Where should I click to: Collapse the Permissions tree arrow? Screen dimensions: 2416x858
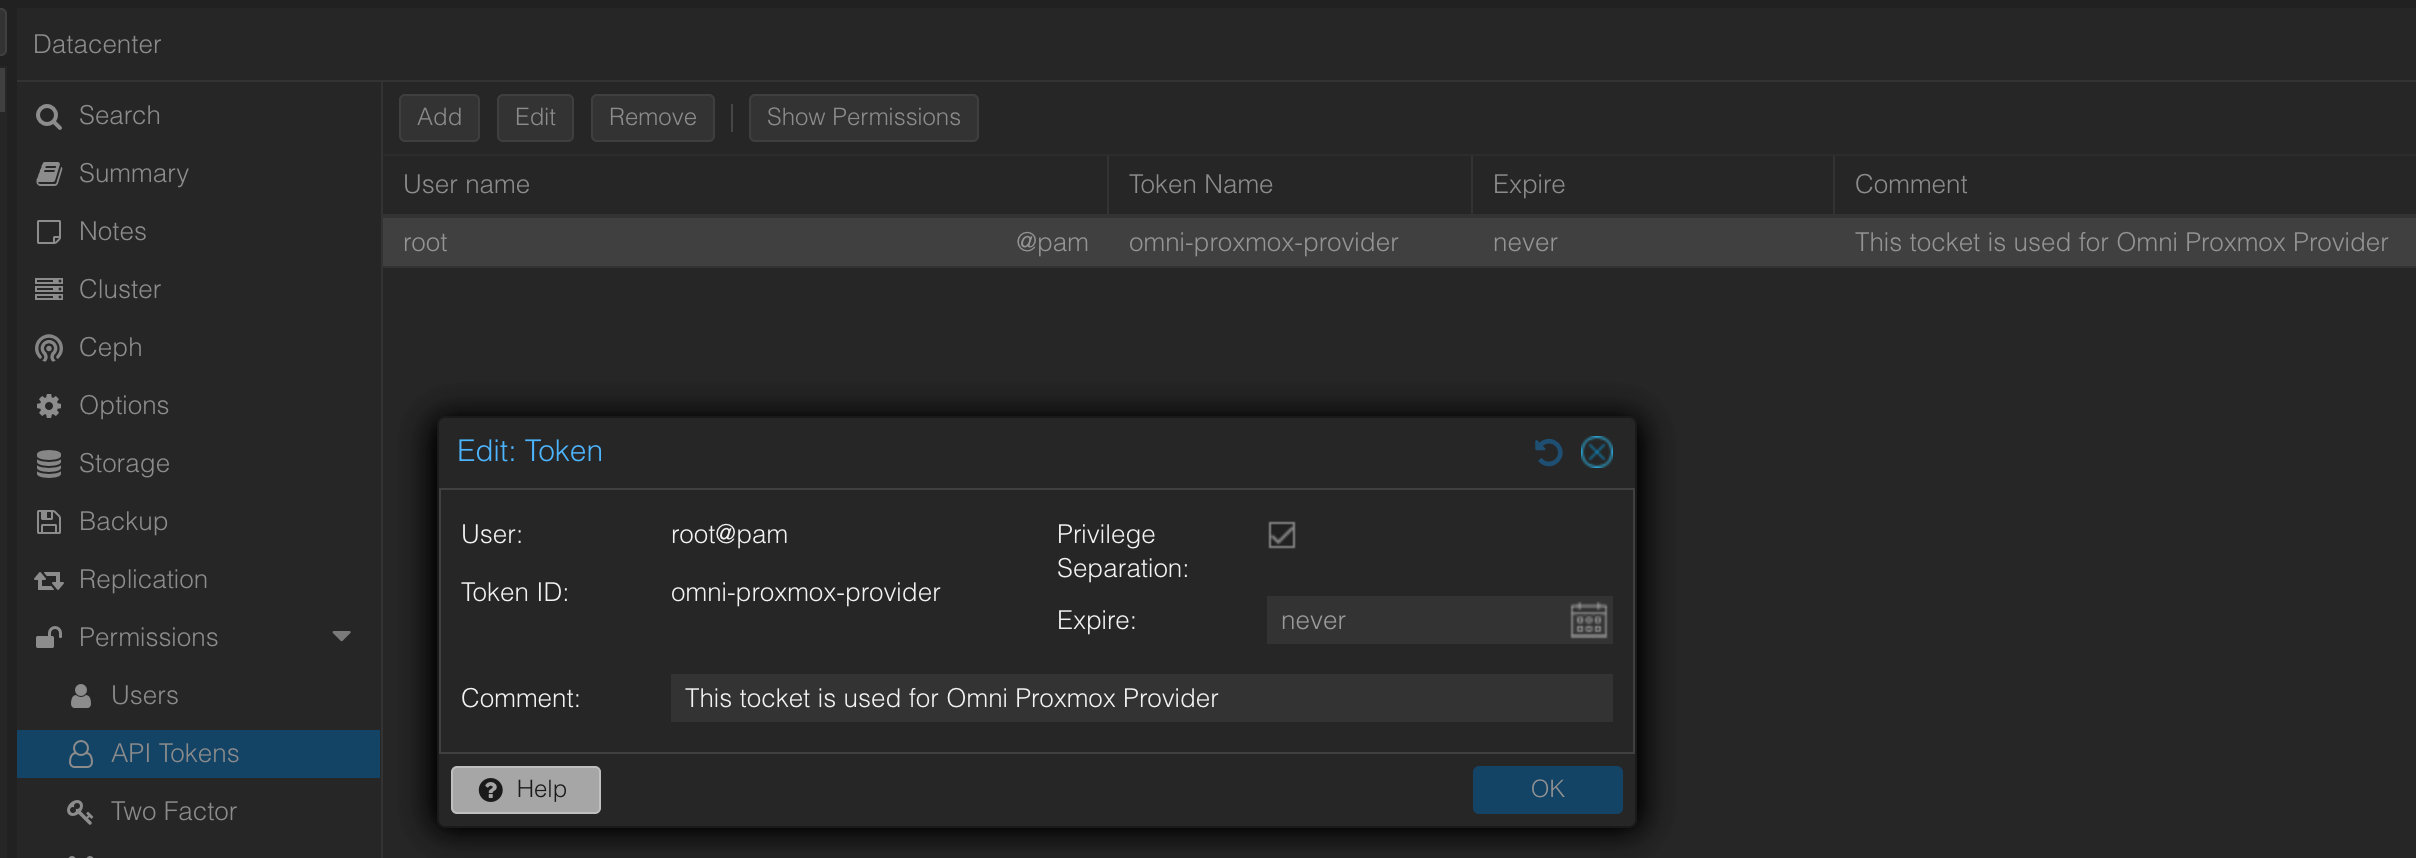pyautogui.click(x=341, y=637)
